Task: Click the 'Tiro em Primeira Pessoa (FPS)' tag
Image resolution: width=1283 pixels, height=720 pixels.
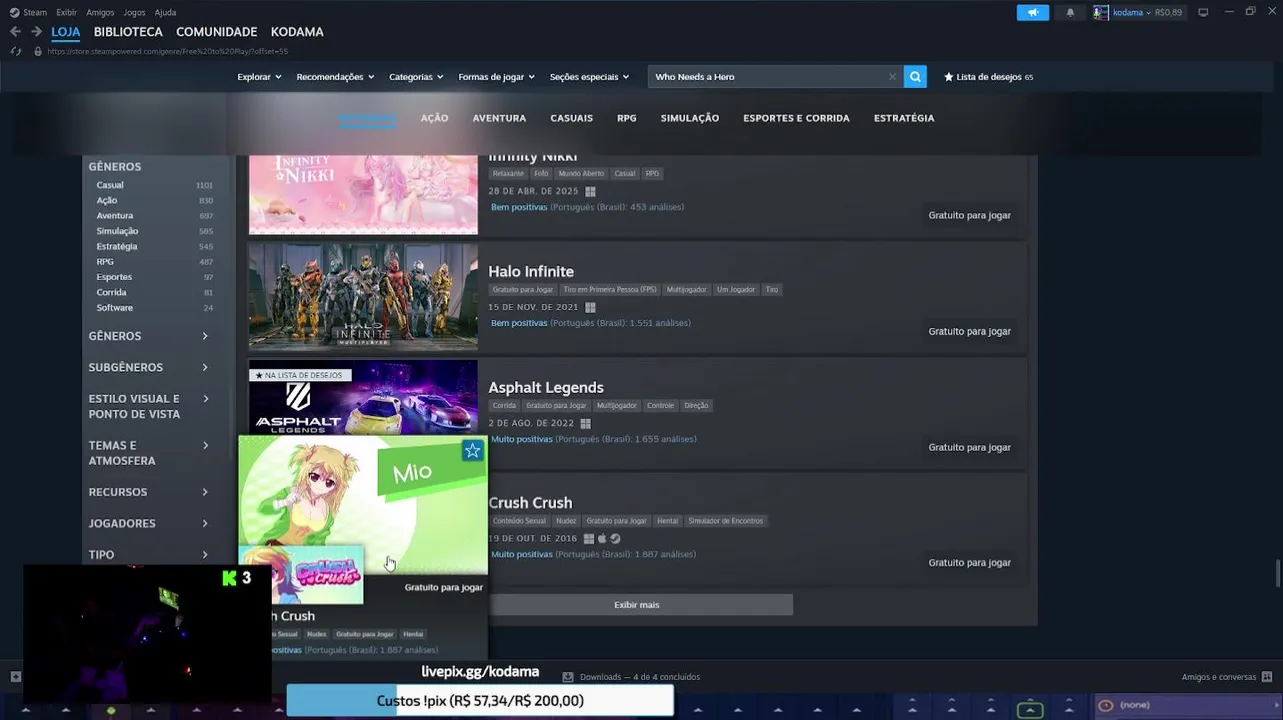Action: pos(610,290)
